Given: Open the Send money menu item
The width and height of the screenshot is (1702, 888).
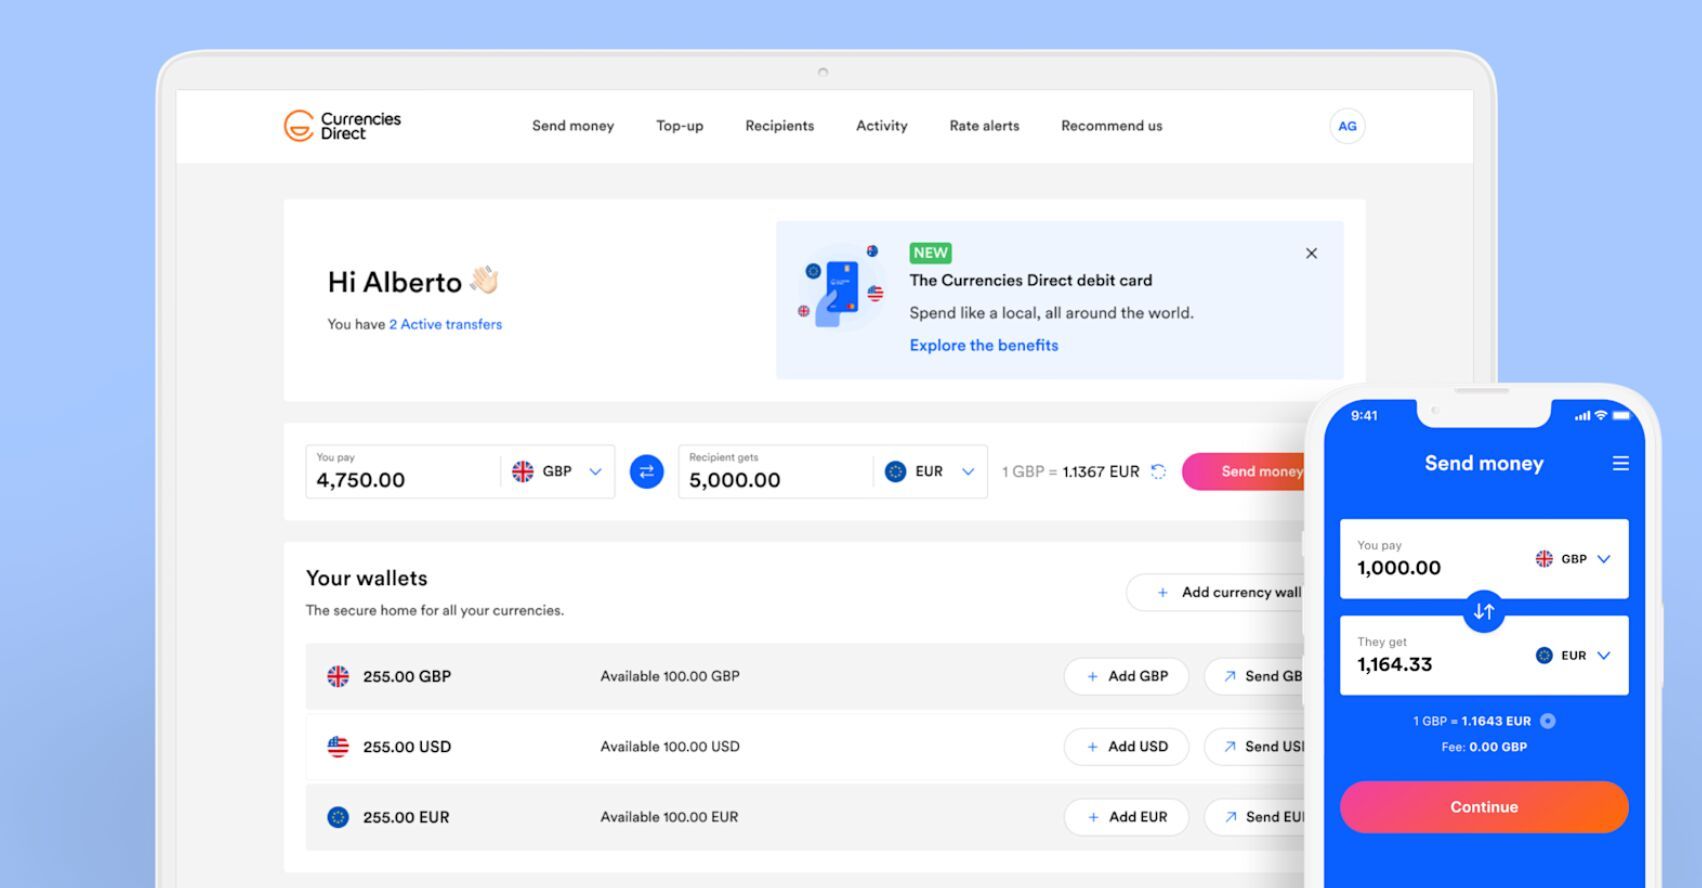Looking at the screenshot, I should (573, 126).
